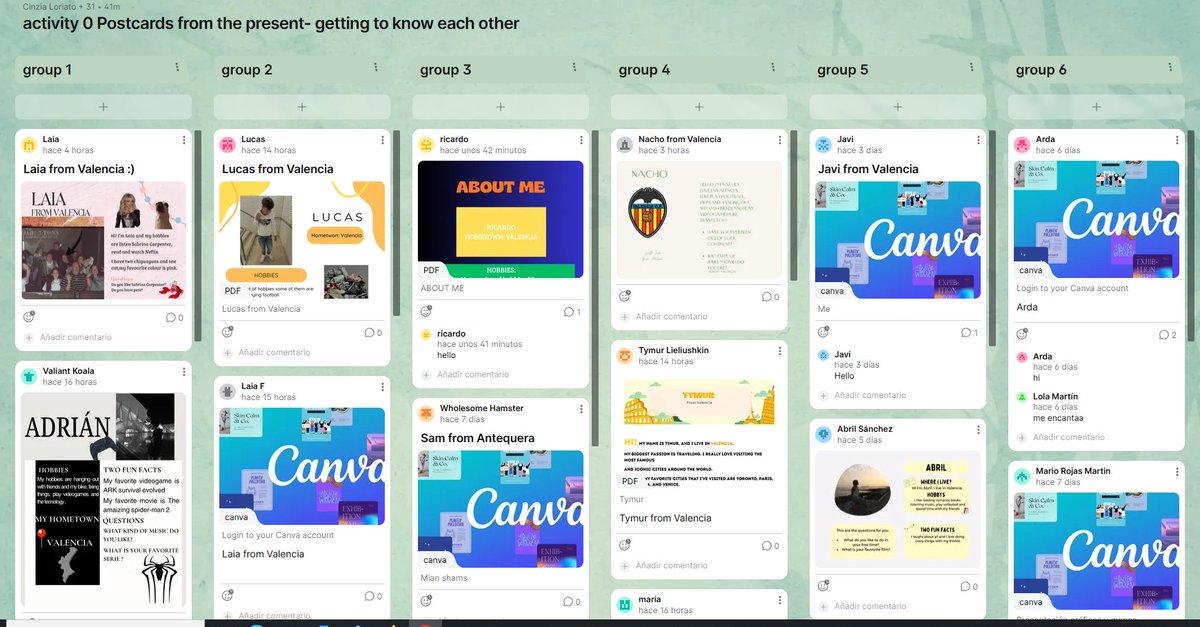
Task: Add comment under Javi's Hello comment
Action: pyautogui.click(x=870, y=395)
